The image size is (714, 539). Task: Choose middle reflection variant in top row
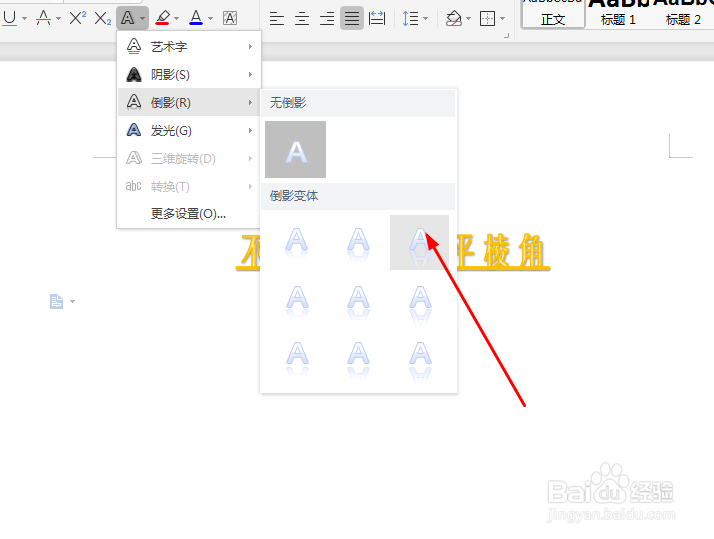pyautogui.click(x=358, y=243)
